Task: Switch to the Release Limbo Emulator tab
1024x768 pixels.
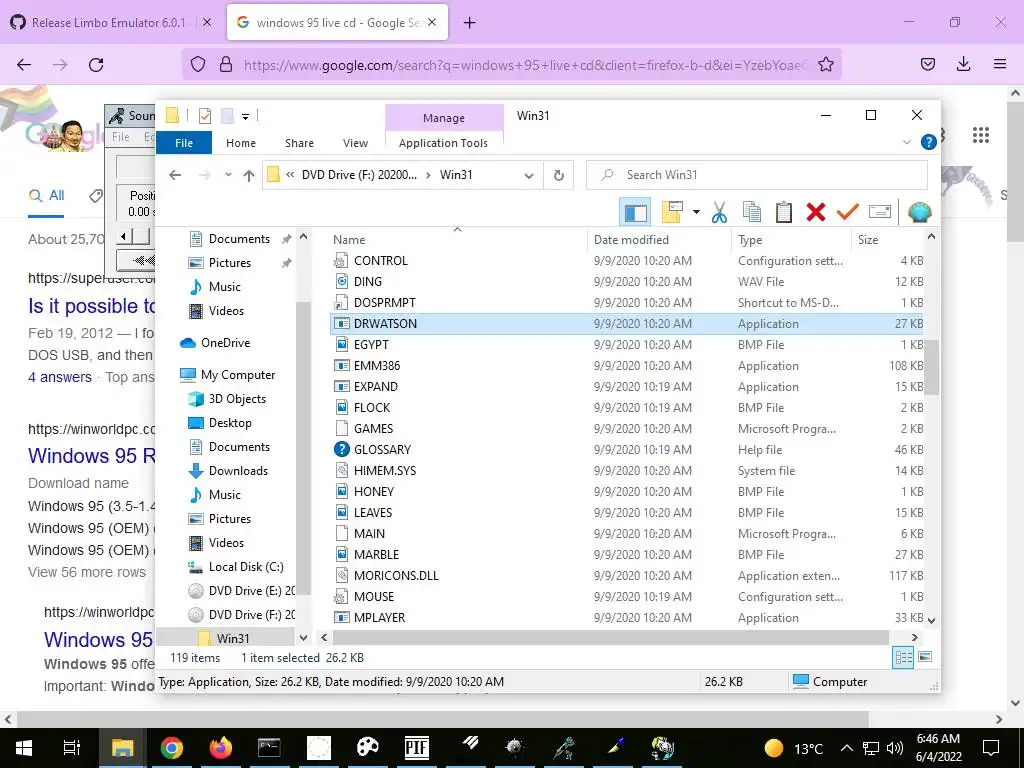Action: point(108,22)
